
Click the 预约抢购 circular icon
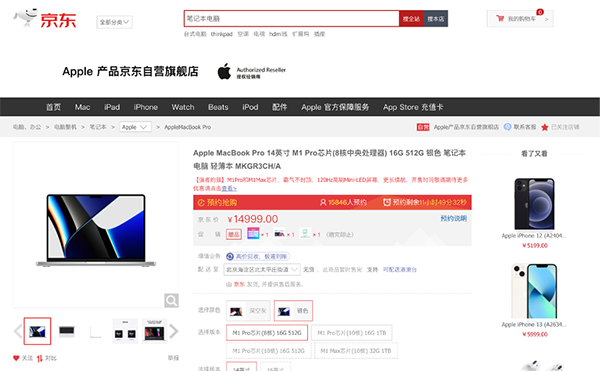click(x=201, y=203)
